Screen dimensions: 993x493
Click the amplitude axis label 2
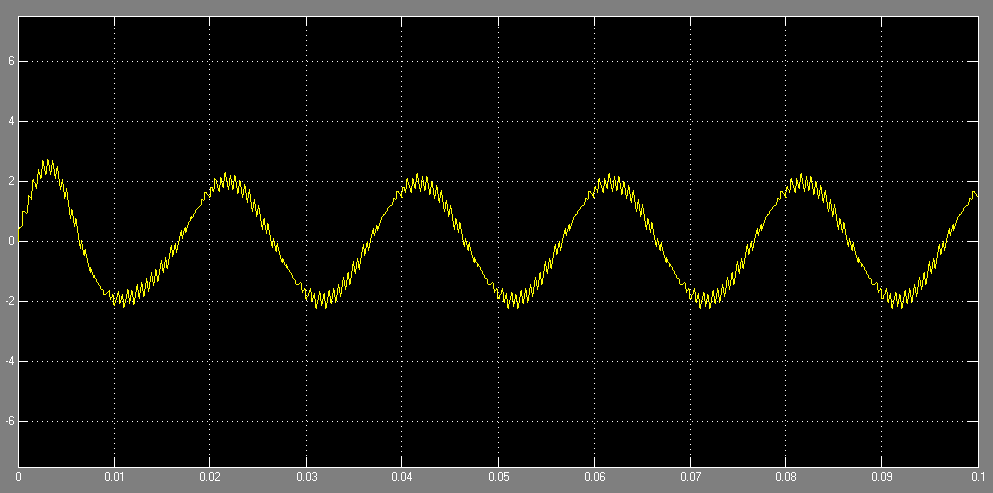(11, 181)
